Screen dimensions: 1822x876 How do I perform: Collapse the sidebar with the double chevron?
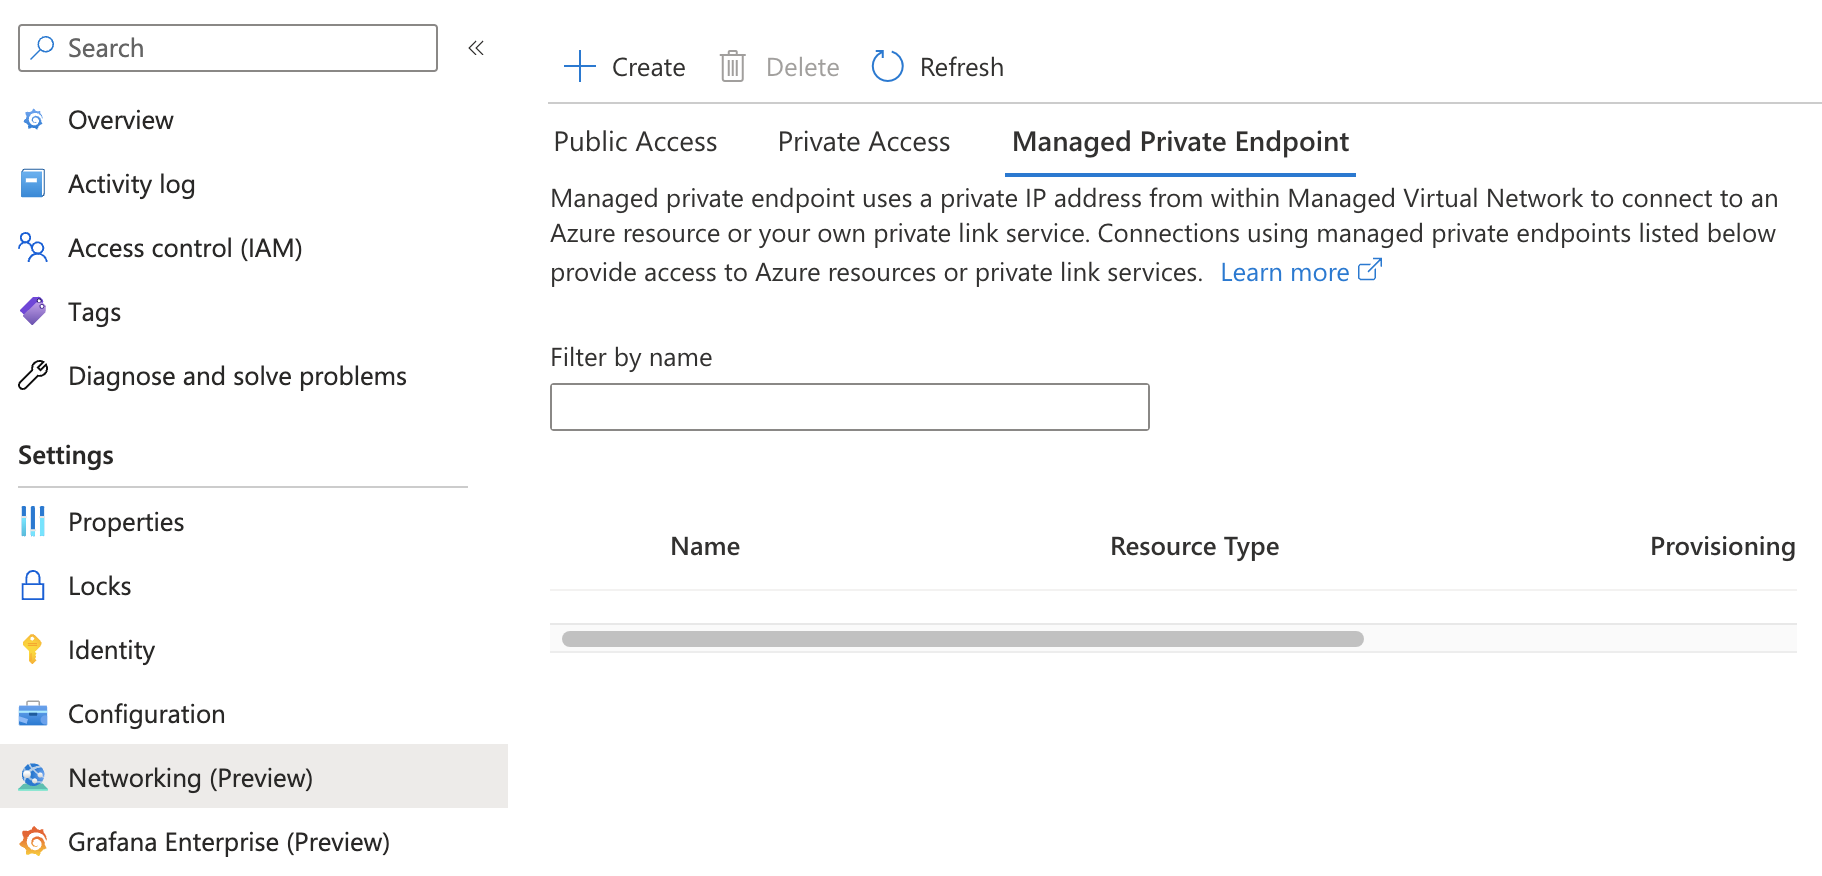tap(476, 48)
